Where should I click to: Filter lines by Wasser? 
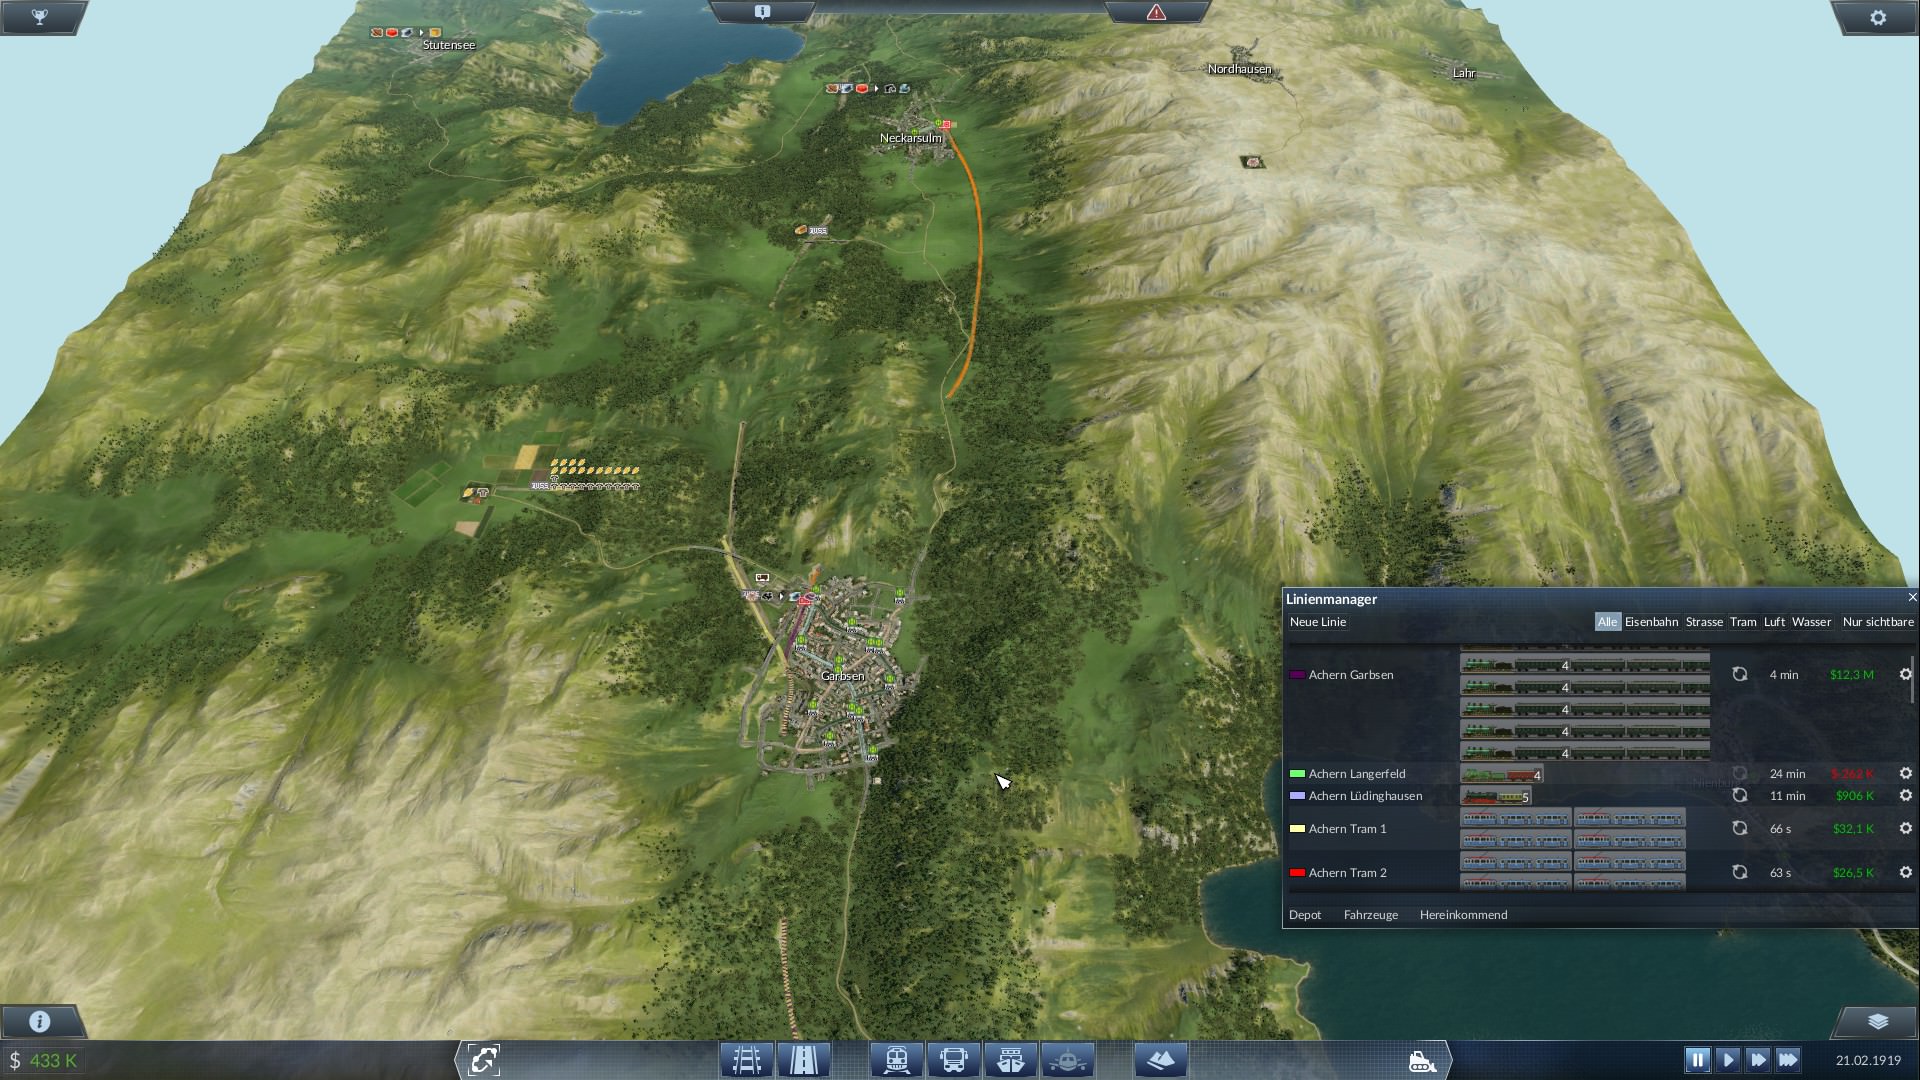click(x=1811, y=622)
